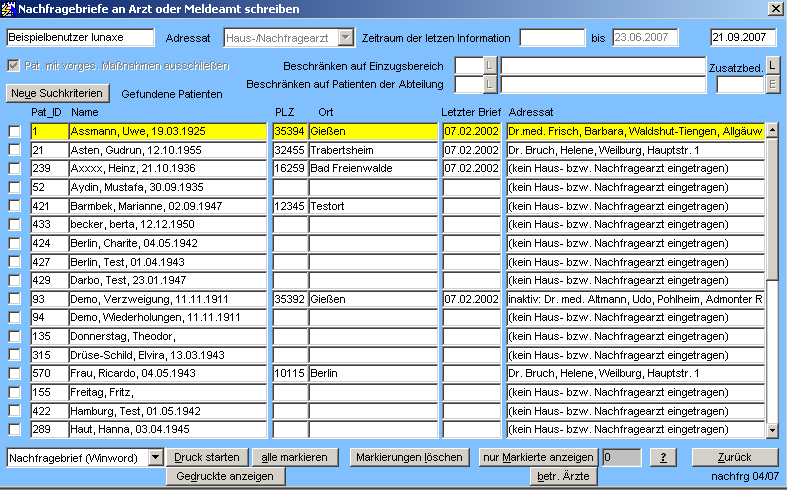Click the Zeitraum start date field

click(x=551, y=38)
